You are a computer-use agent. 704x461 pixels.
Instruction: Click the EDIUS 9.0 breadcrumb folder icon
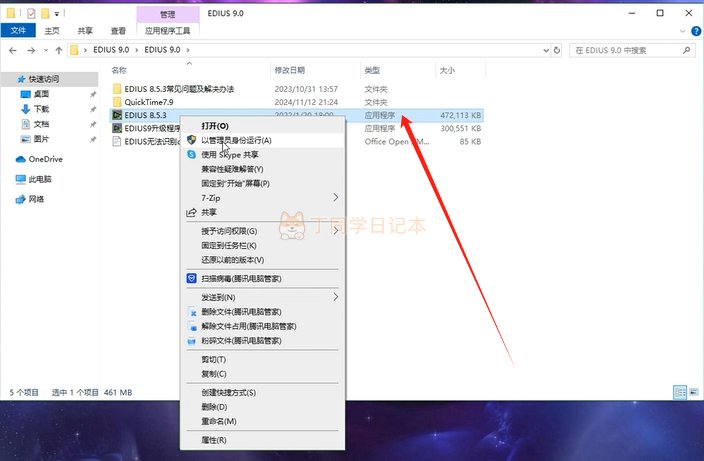tap(75, 50)
